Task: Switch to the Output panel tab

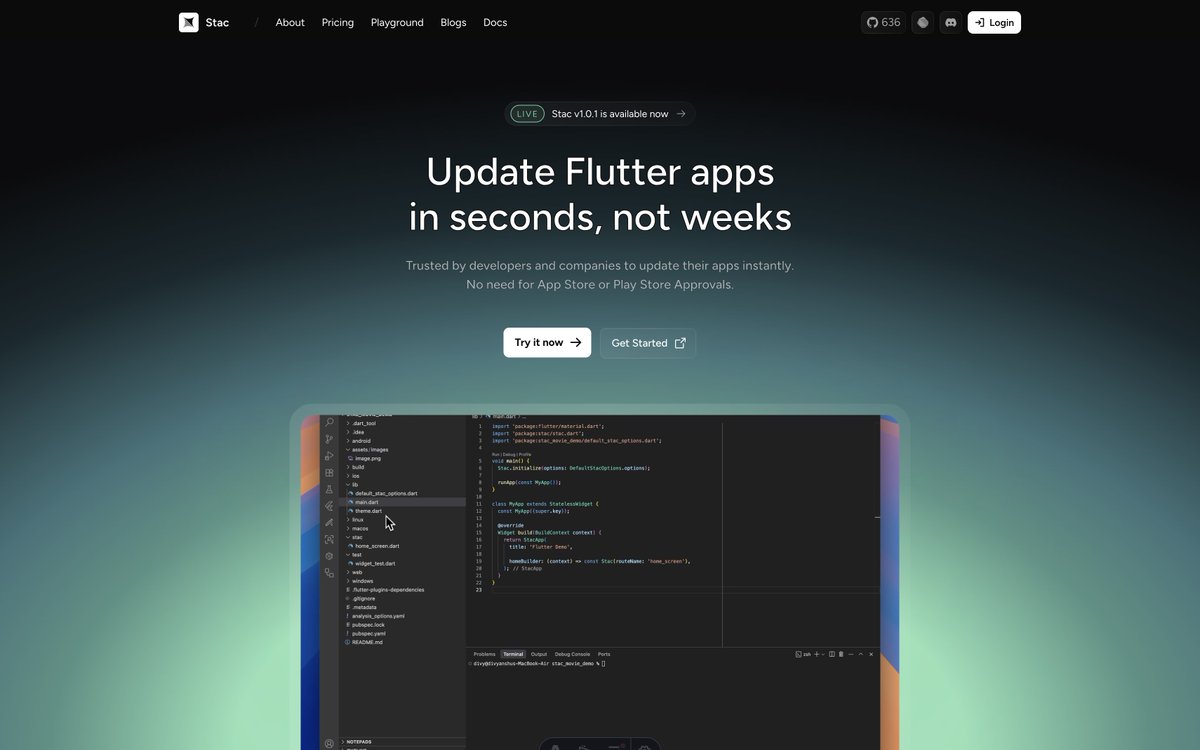Action: click(539, 654)
